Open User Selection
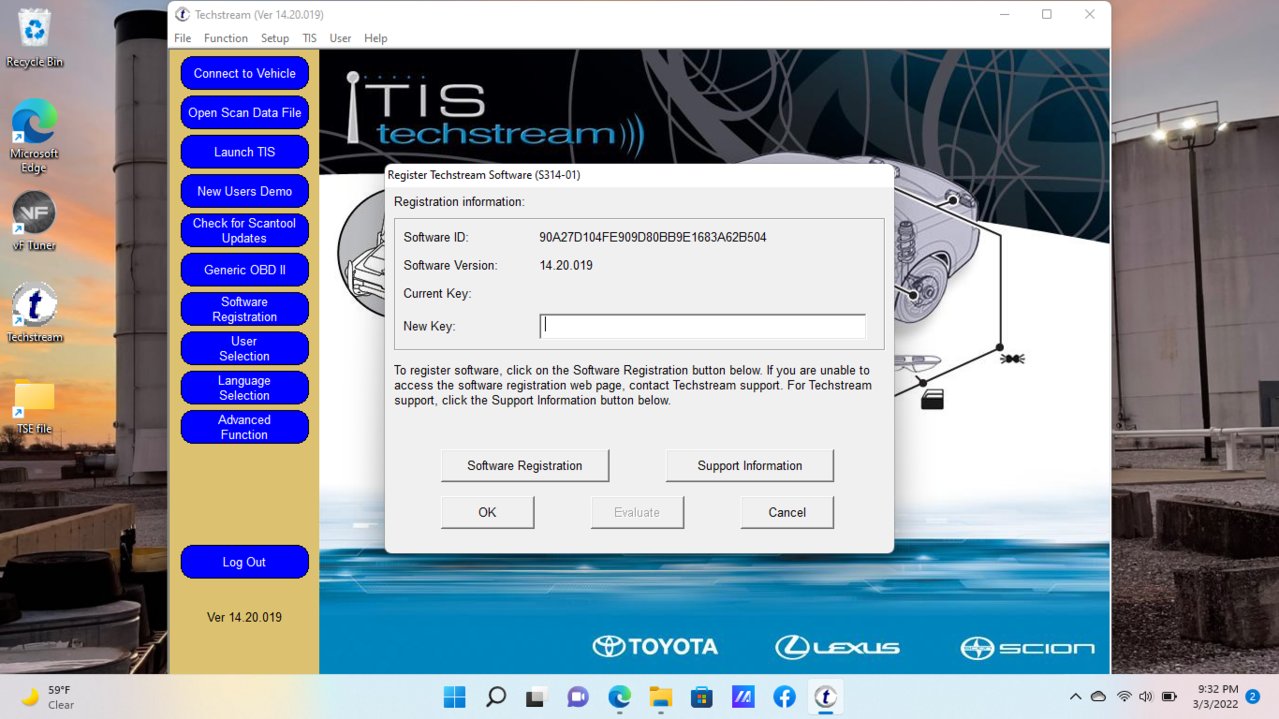 pyautogui.click(x=245, y=348)
